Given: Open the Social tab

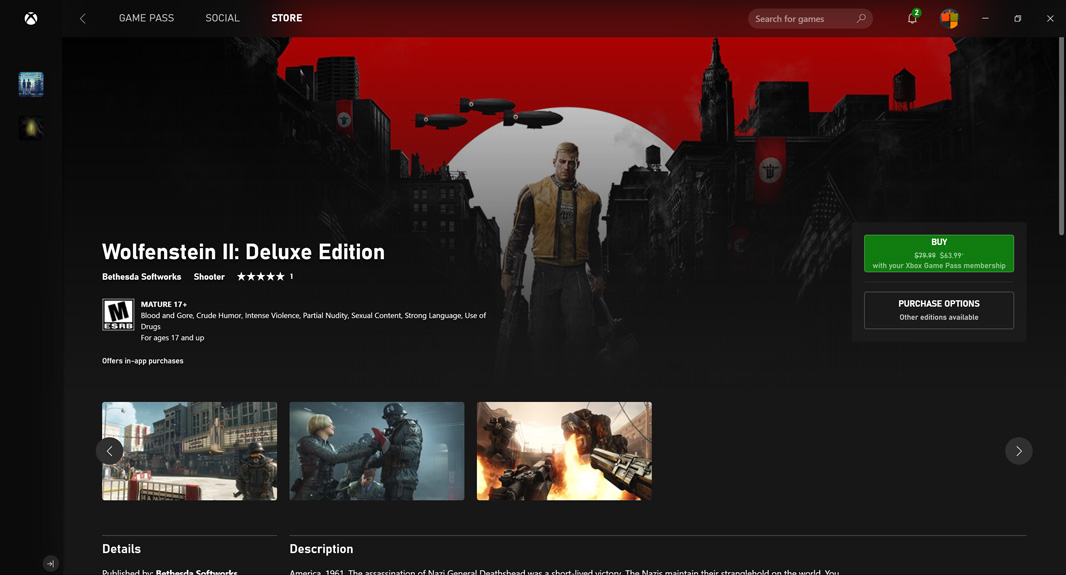Looking at the screenshot, I should click(x=222, y=18).
